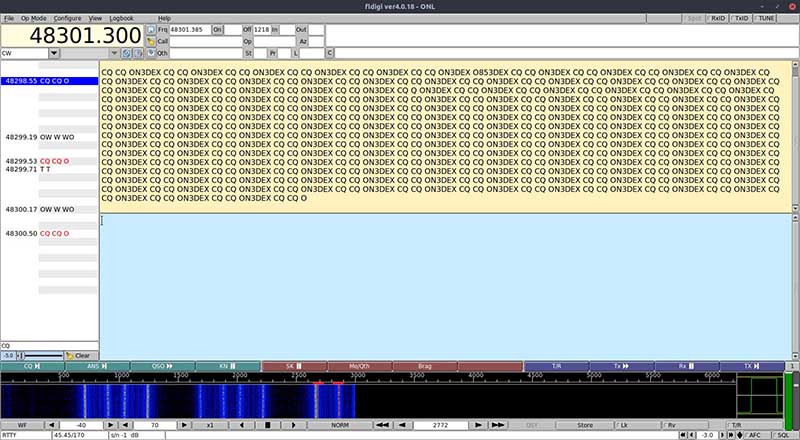
Task: Click the SK macro button
Action: pyautogui.click(x=294, y=366)
